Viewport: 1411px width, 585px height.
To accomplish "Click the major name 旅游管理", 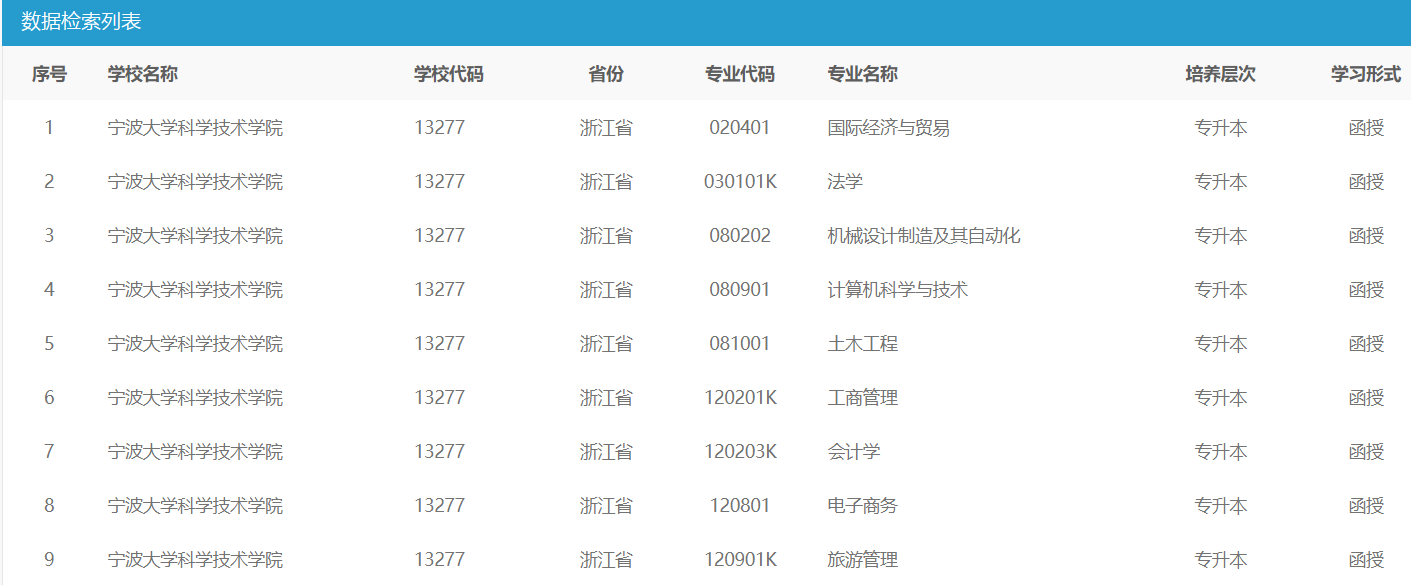I will [863, 560].
